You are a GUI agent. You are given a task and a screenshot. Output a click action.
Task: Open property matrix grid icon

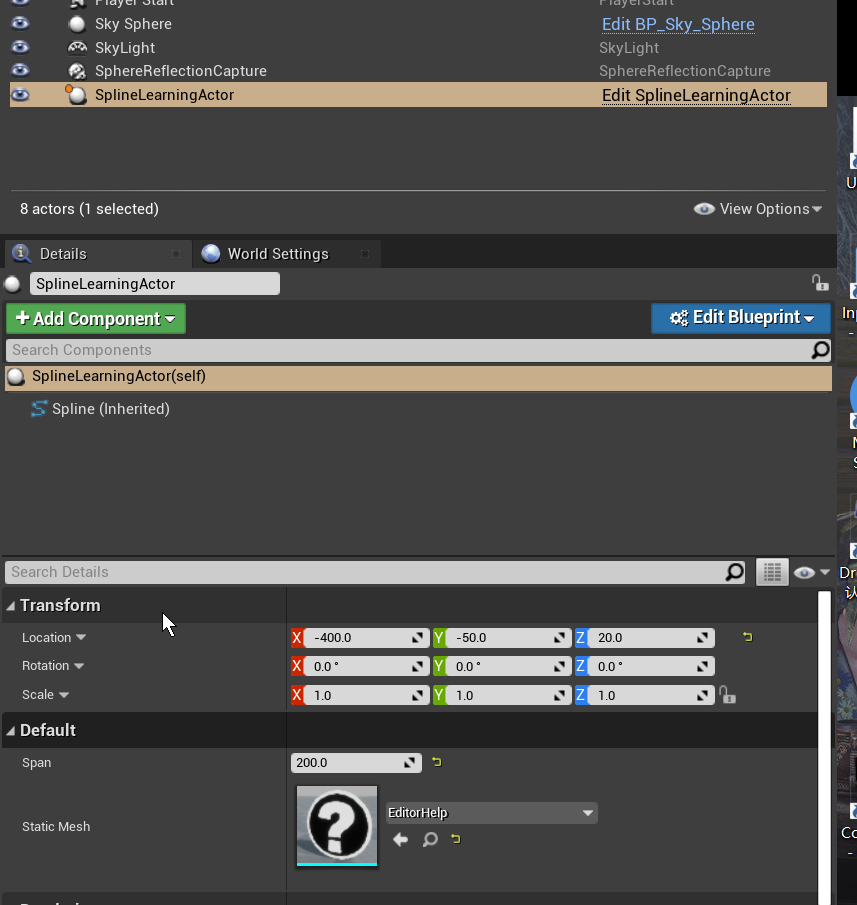[772, 573]
